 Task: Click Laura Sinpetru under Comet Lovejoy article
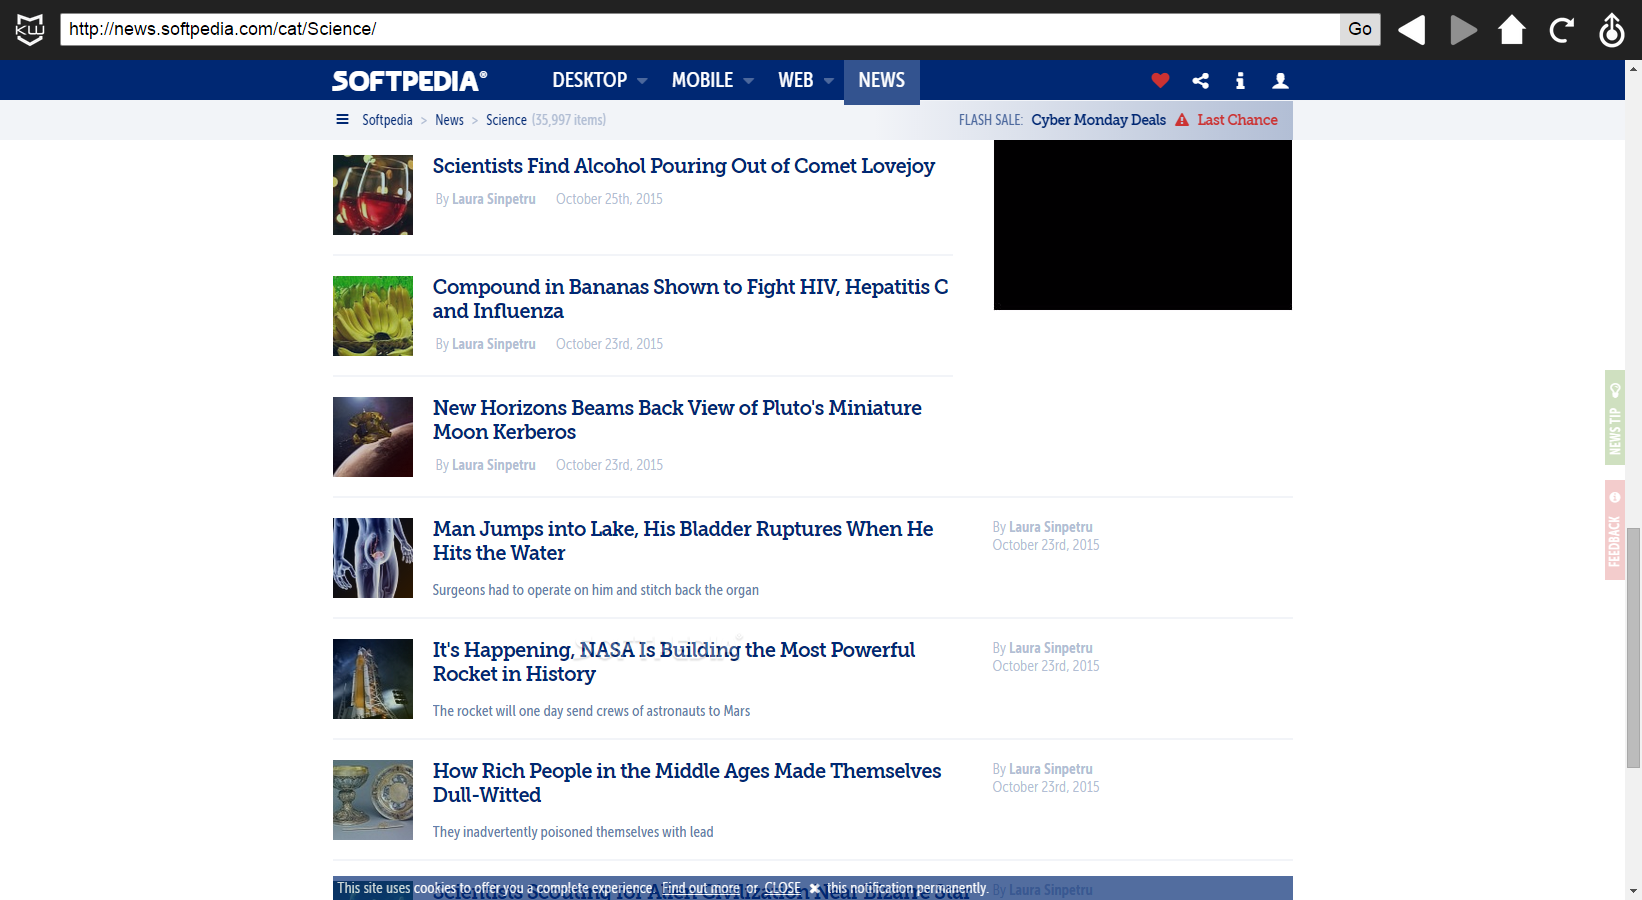[x=494, y=199]
